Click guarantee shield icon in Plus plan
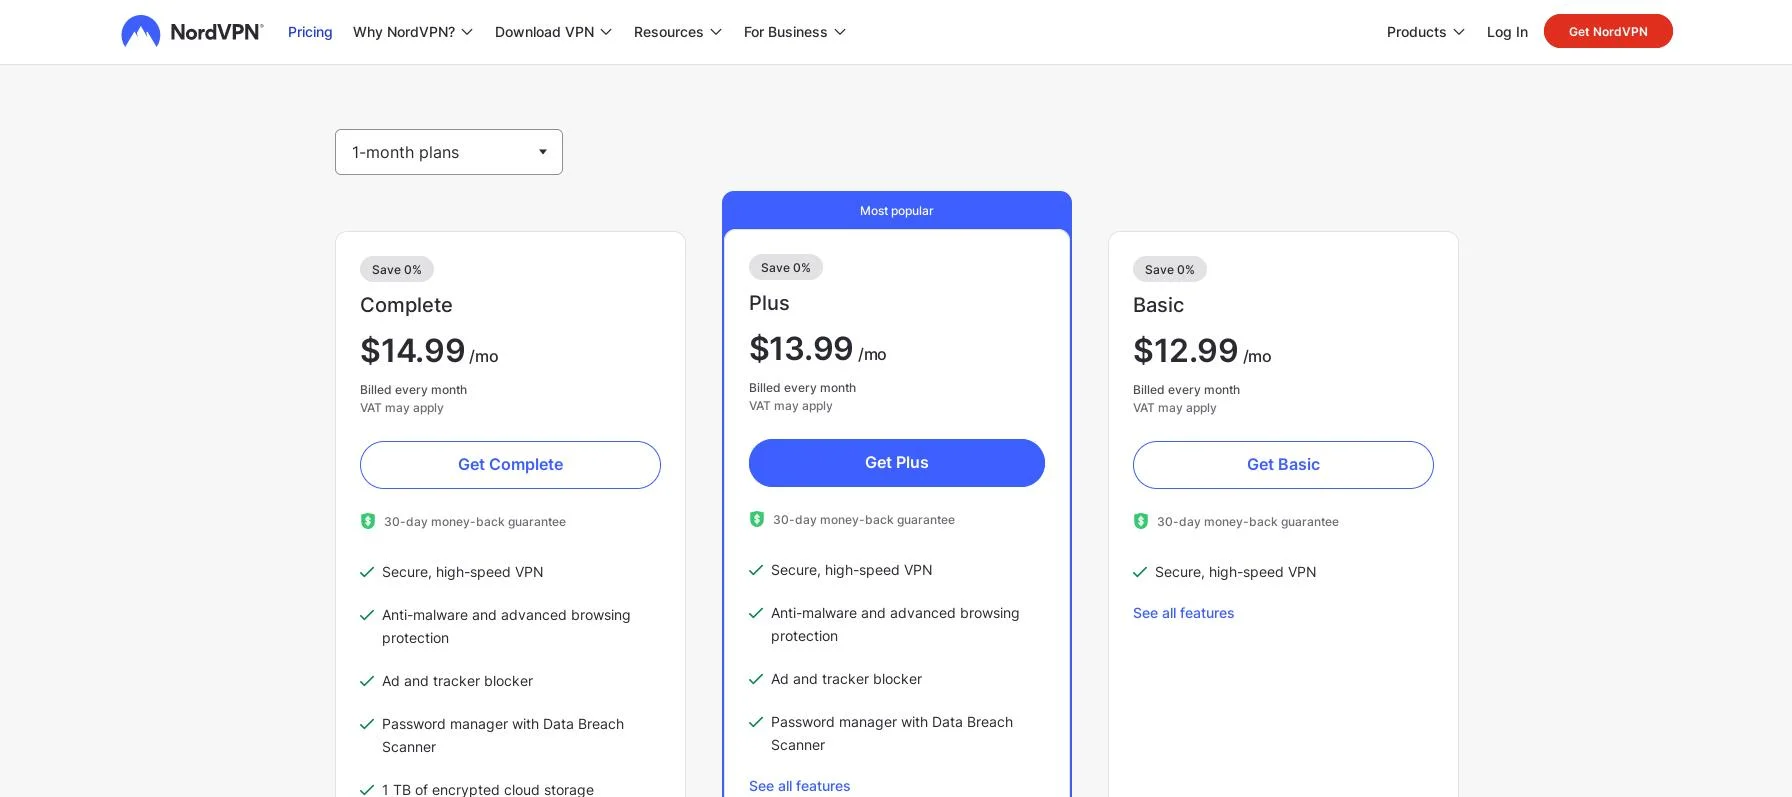This screenshot has width=1792, height=797. click(757, 519)
